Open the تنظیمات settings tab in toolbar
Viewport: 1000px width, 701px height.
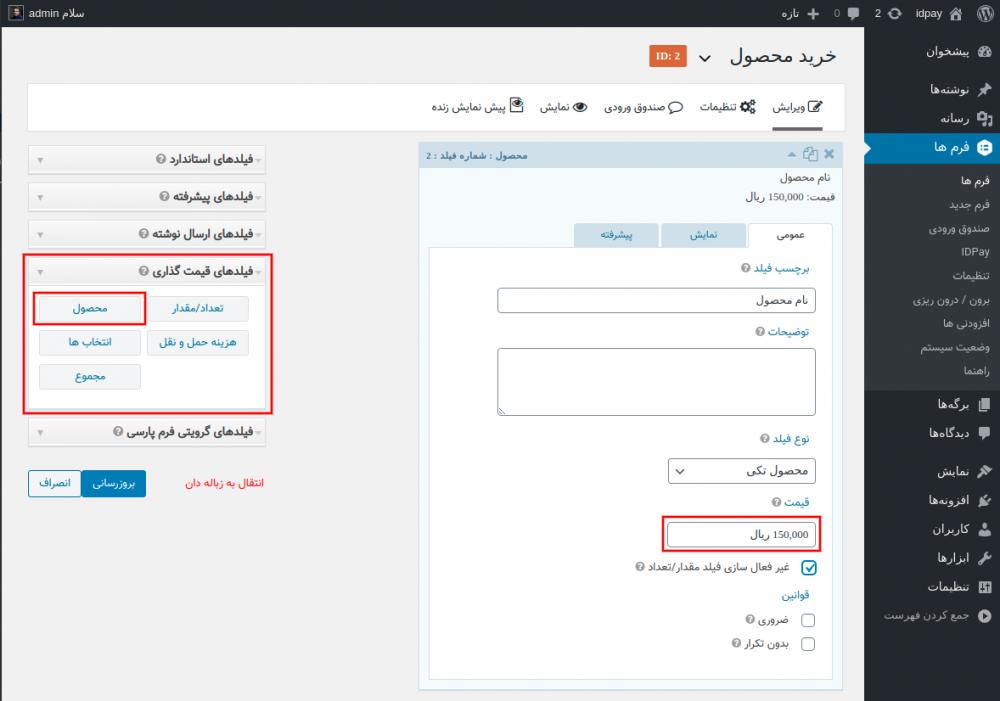pos(728,107)
